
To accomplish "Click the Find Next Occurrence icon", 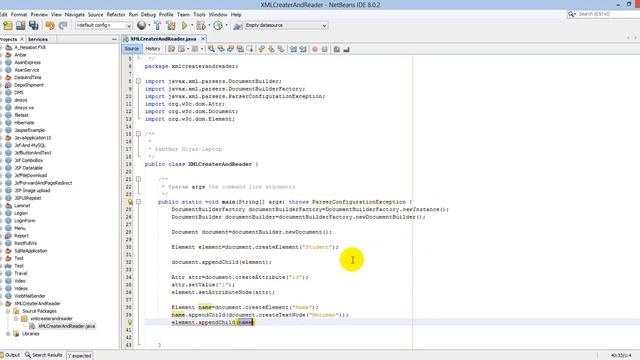I will (x=231, y=49).
